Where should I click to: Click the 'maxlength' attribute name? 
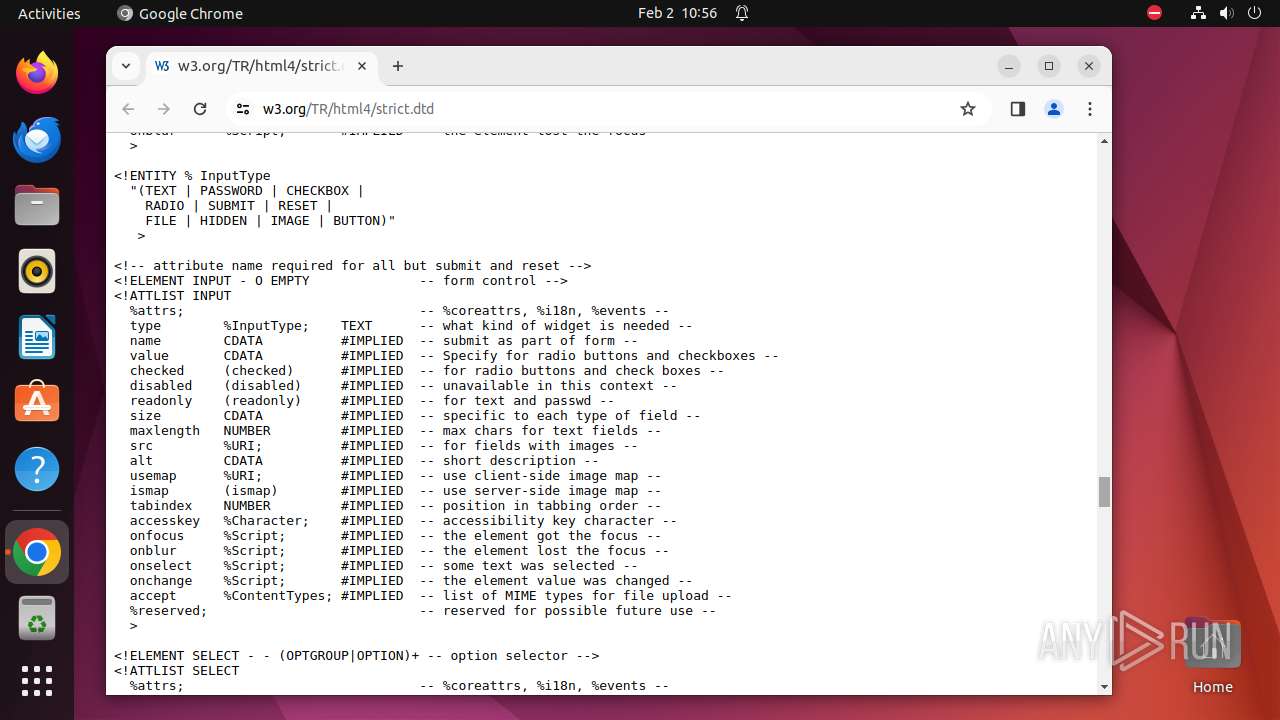(x=165, y=431)
